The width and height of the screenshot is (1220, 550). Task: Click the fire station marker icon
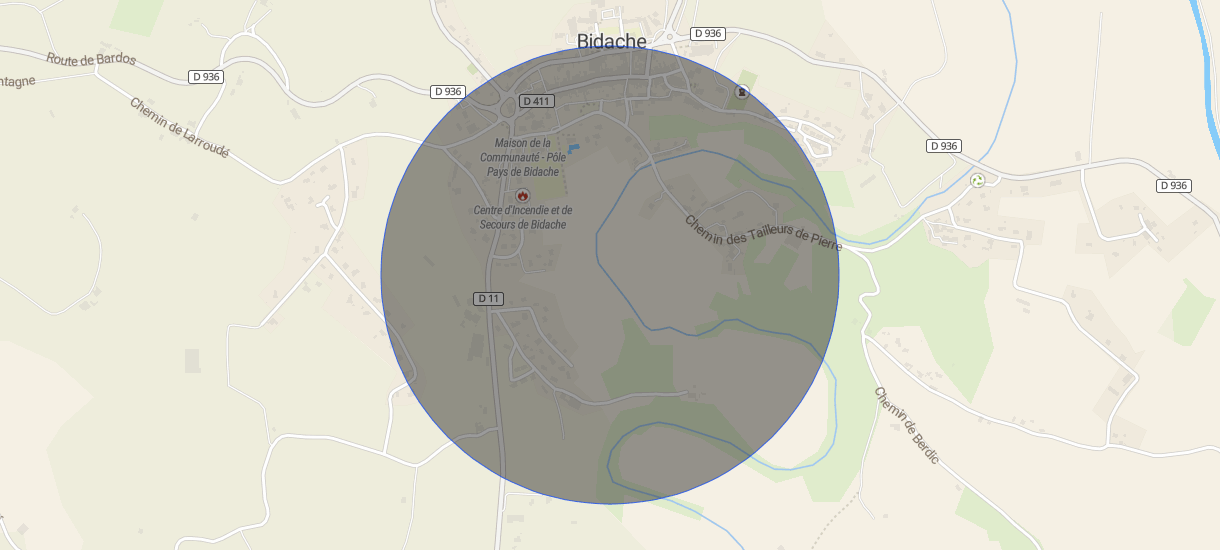(x=522, y=195)
